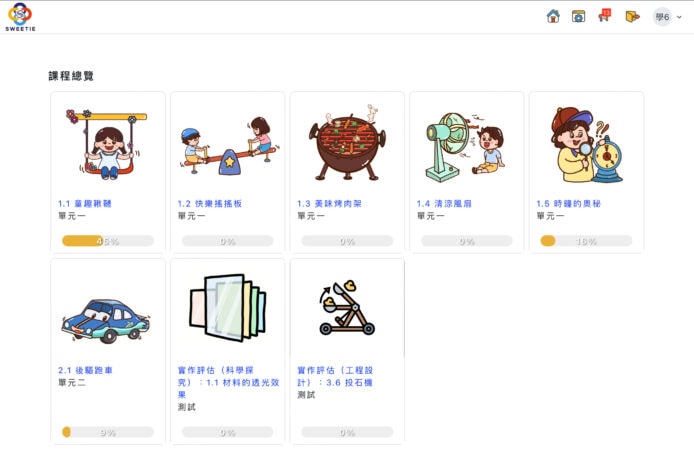Open course 1.2 快樂搖搖板 link
This screenshot has width=694, height=457.
pyautogui.click(x=210, y=204)
